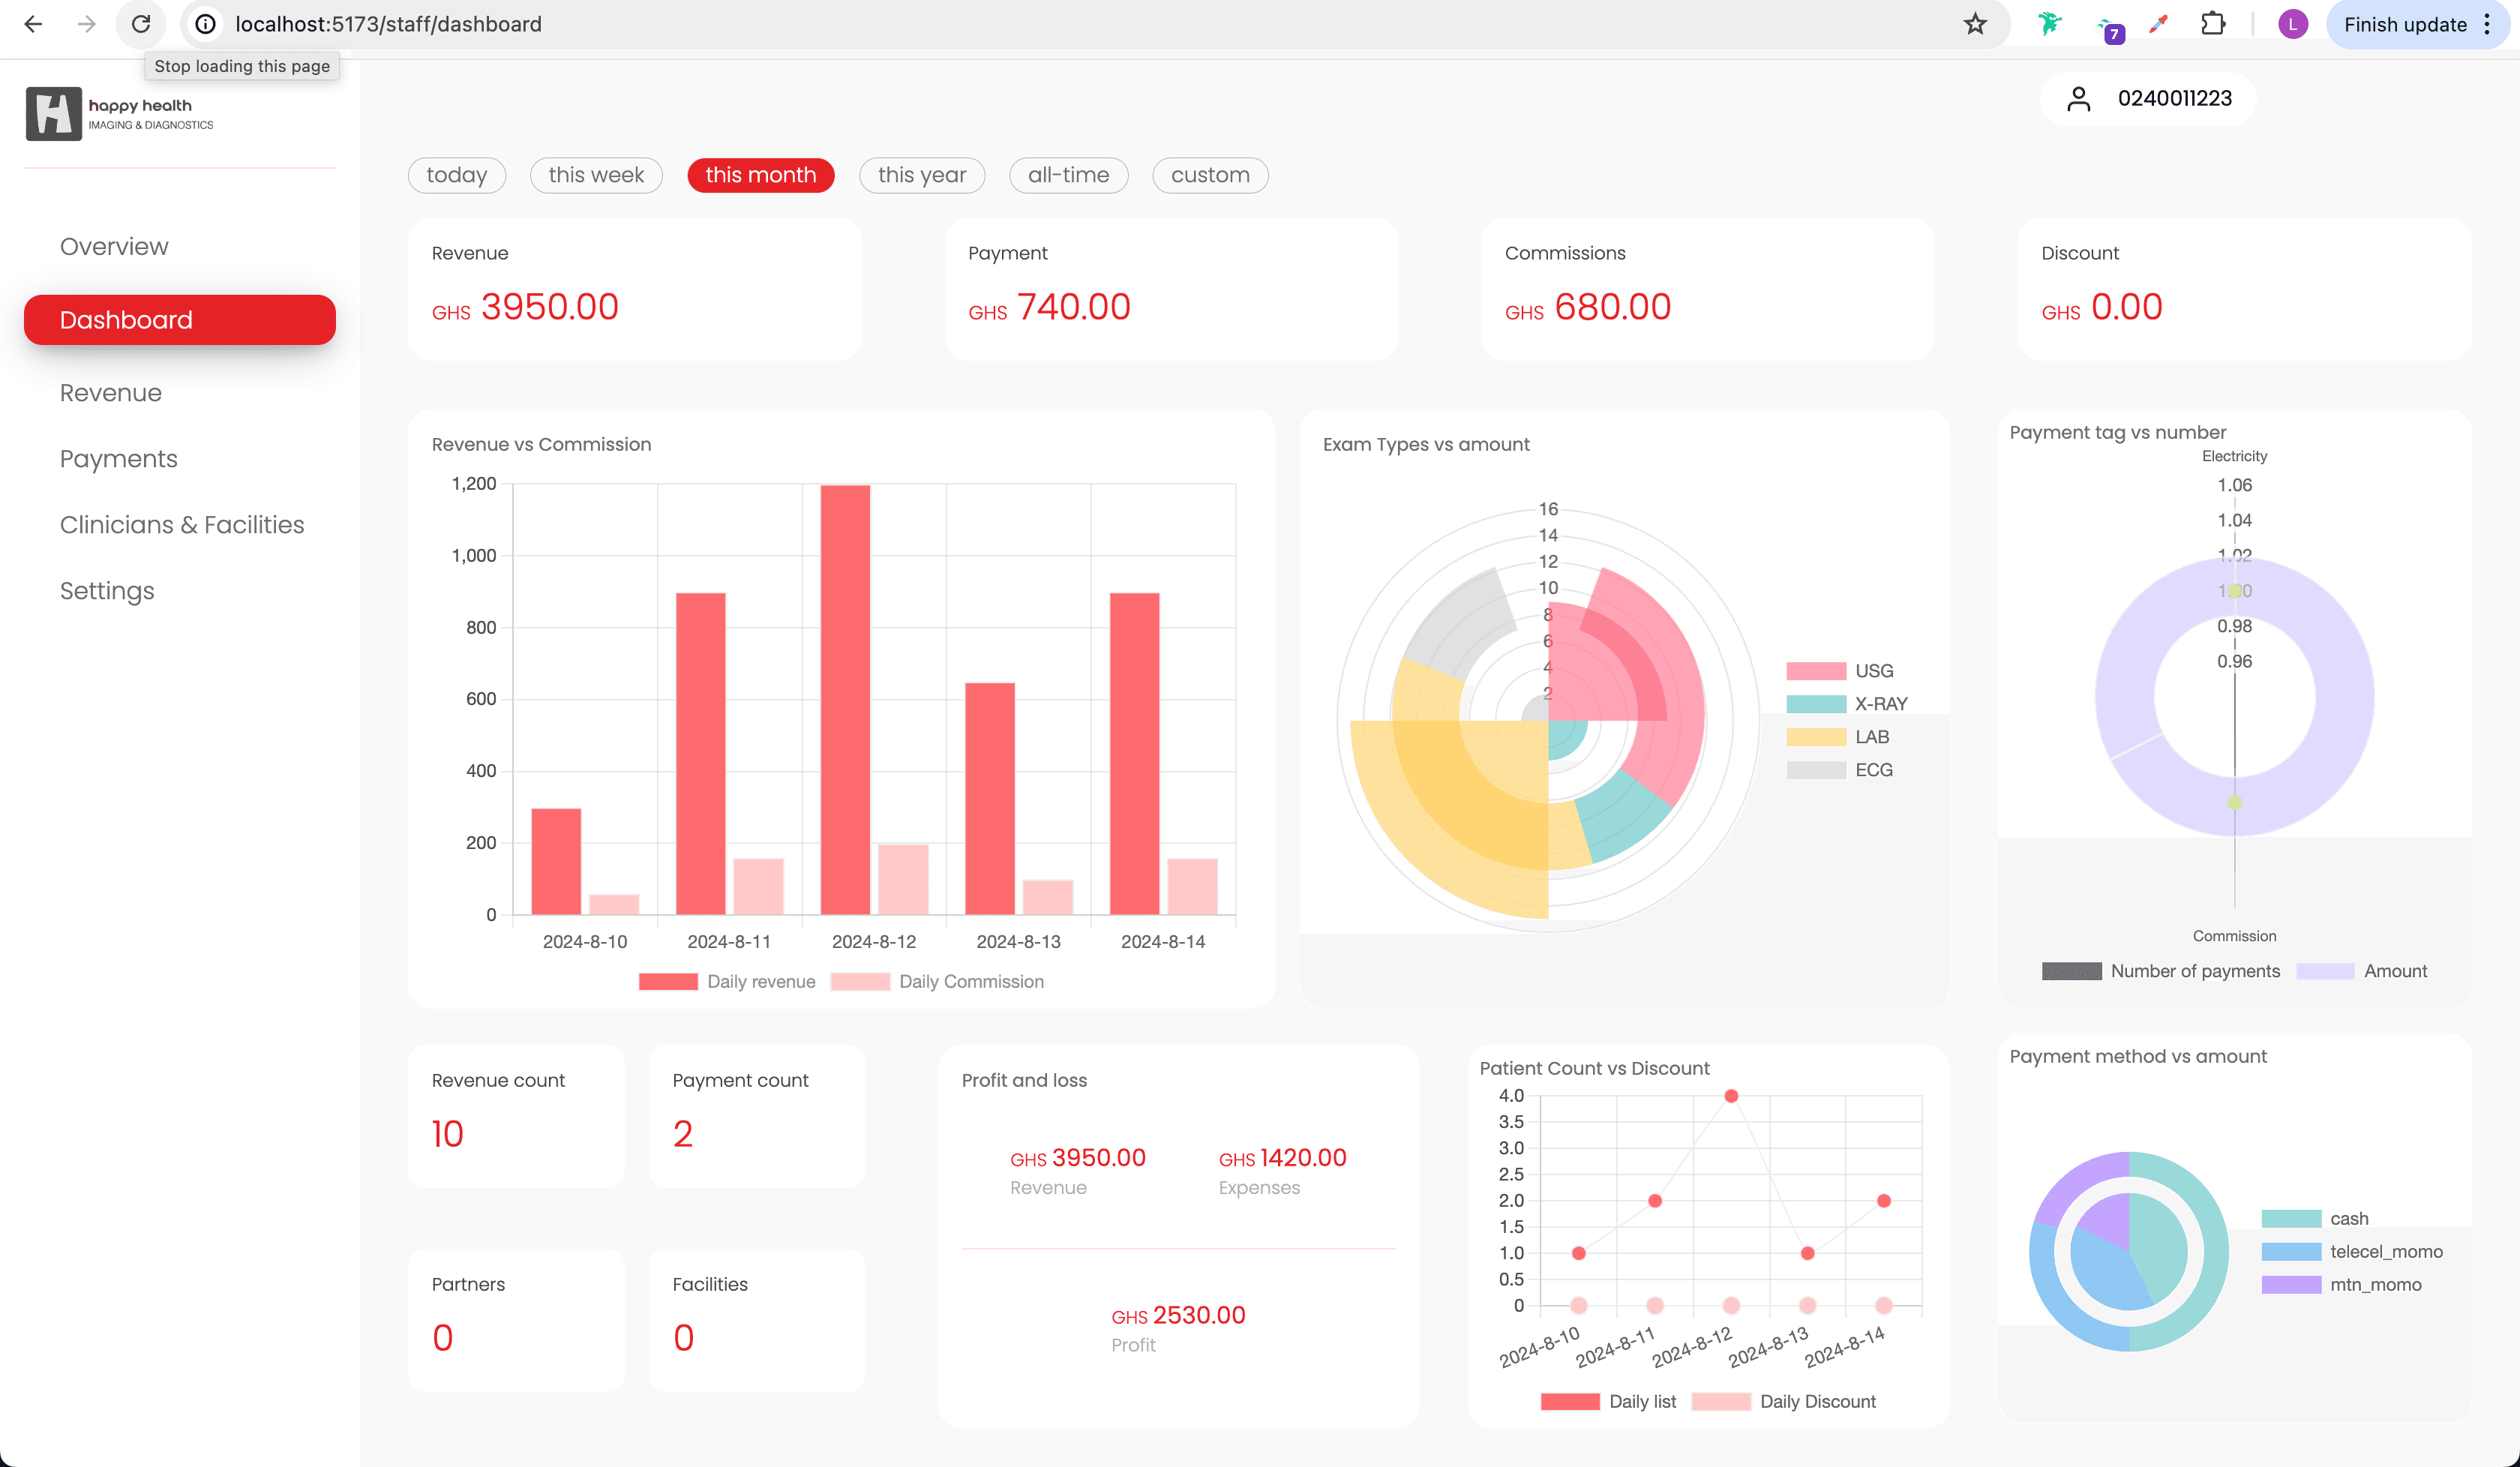Select the this week filter
2520x1467 pixels.
pos(596,175)
